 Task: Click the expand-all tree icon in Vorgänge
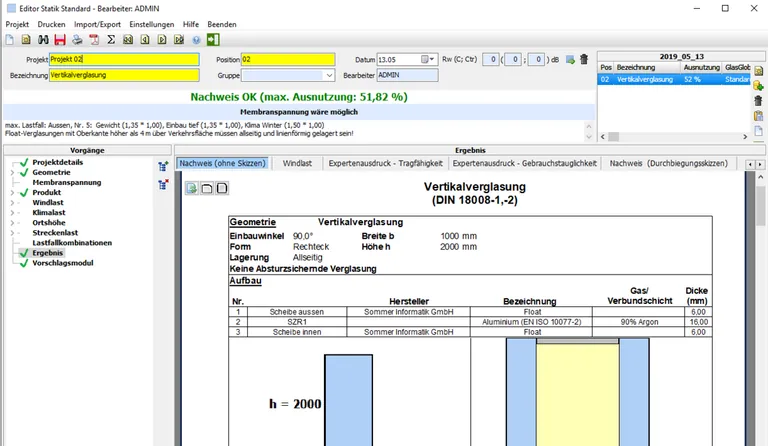pos(162,167)
